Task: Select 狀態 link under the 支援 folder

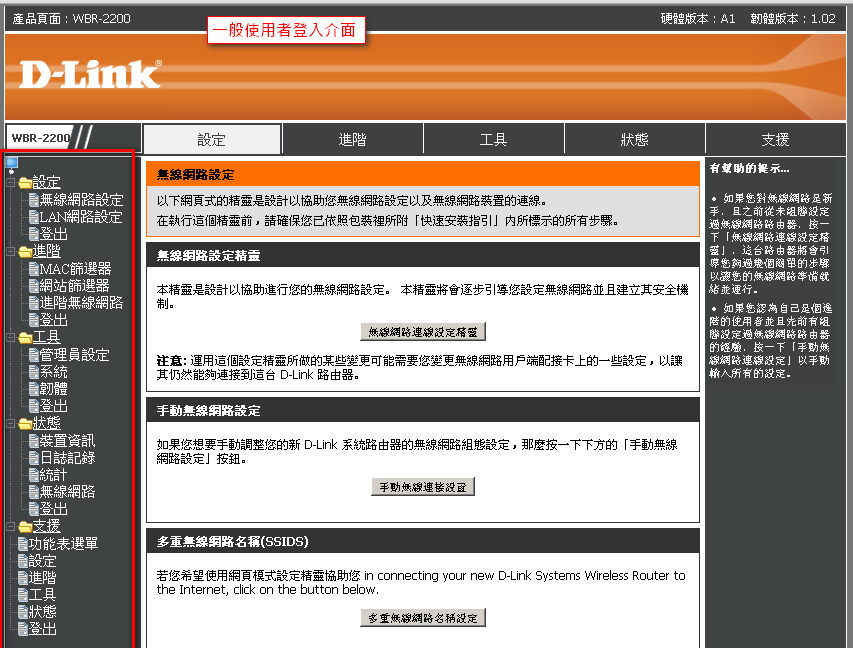Action: (x=43, y=612)
